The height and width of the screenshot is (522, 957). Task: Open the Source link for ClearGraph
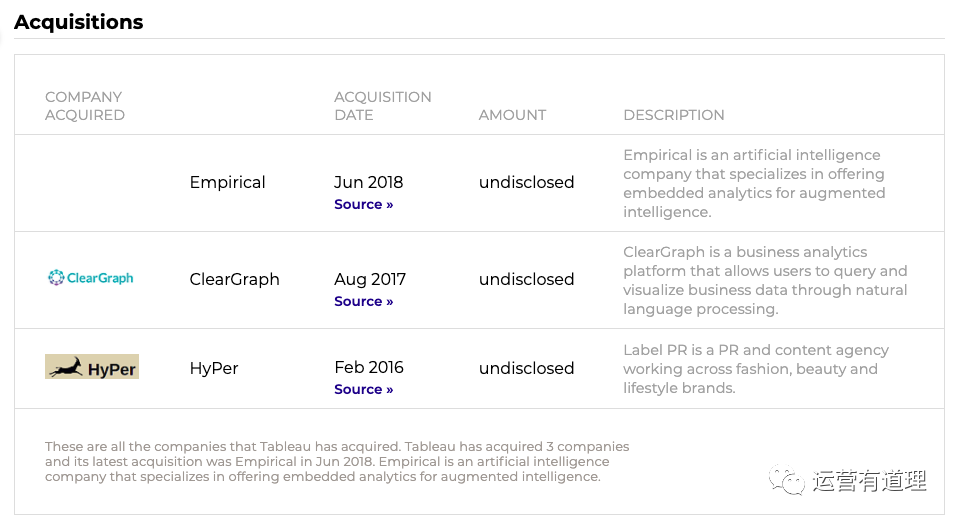coord(363,302)
